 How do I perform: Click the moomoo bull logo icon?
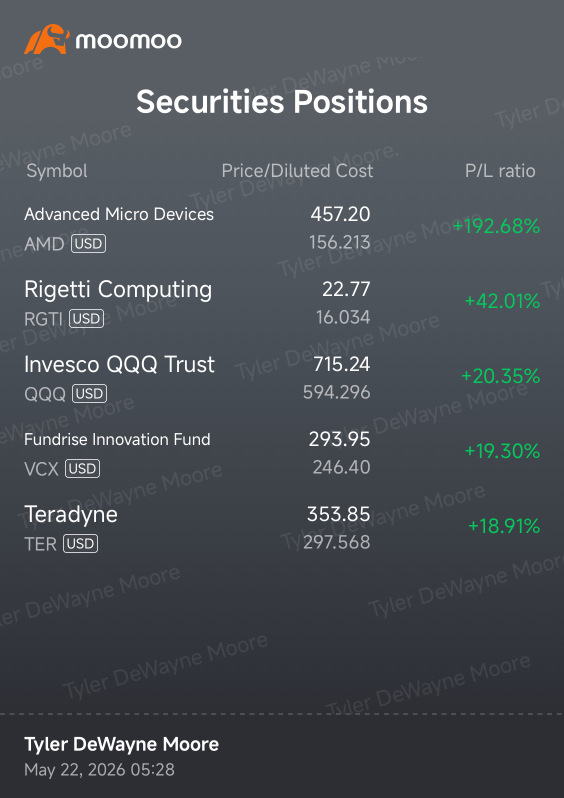tap(46, 39)
